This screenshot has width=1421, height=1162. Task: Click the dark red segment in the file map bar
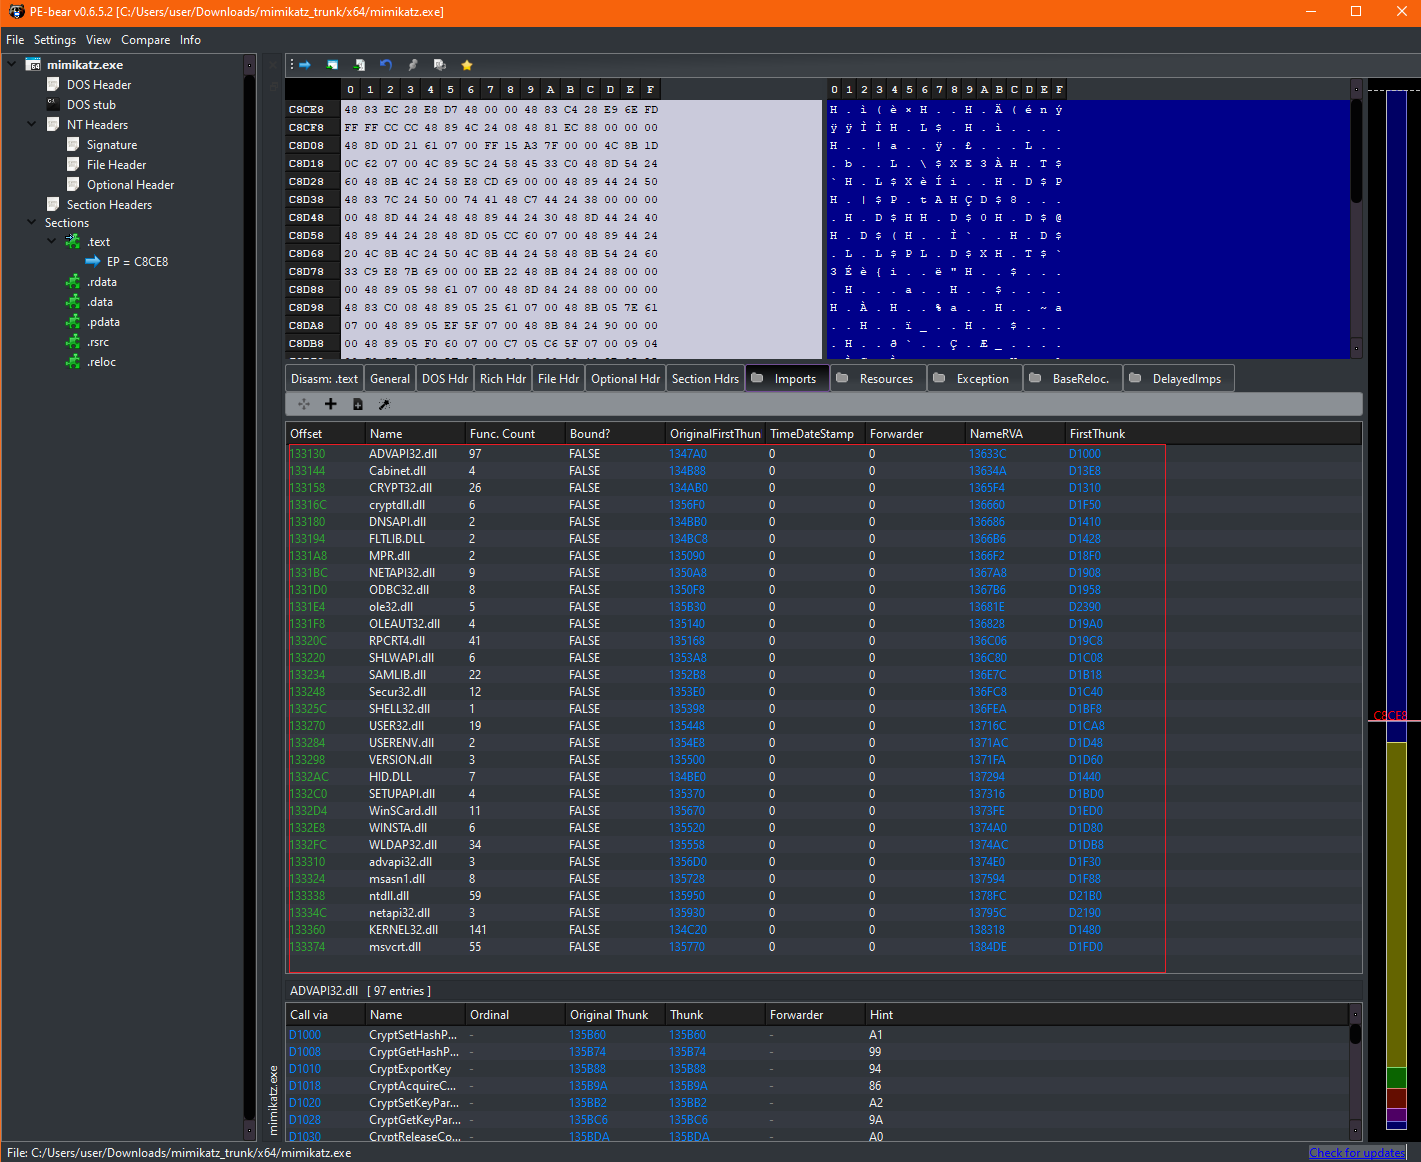1396,1099
